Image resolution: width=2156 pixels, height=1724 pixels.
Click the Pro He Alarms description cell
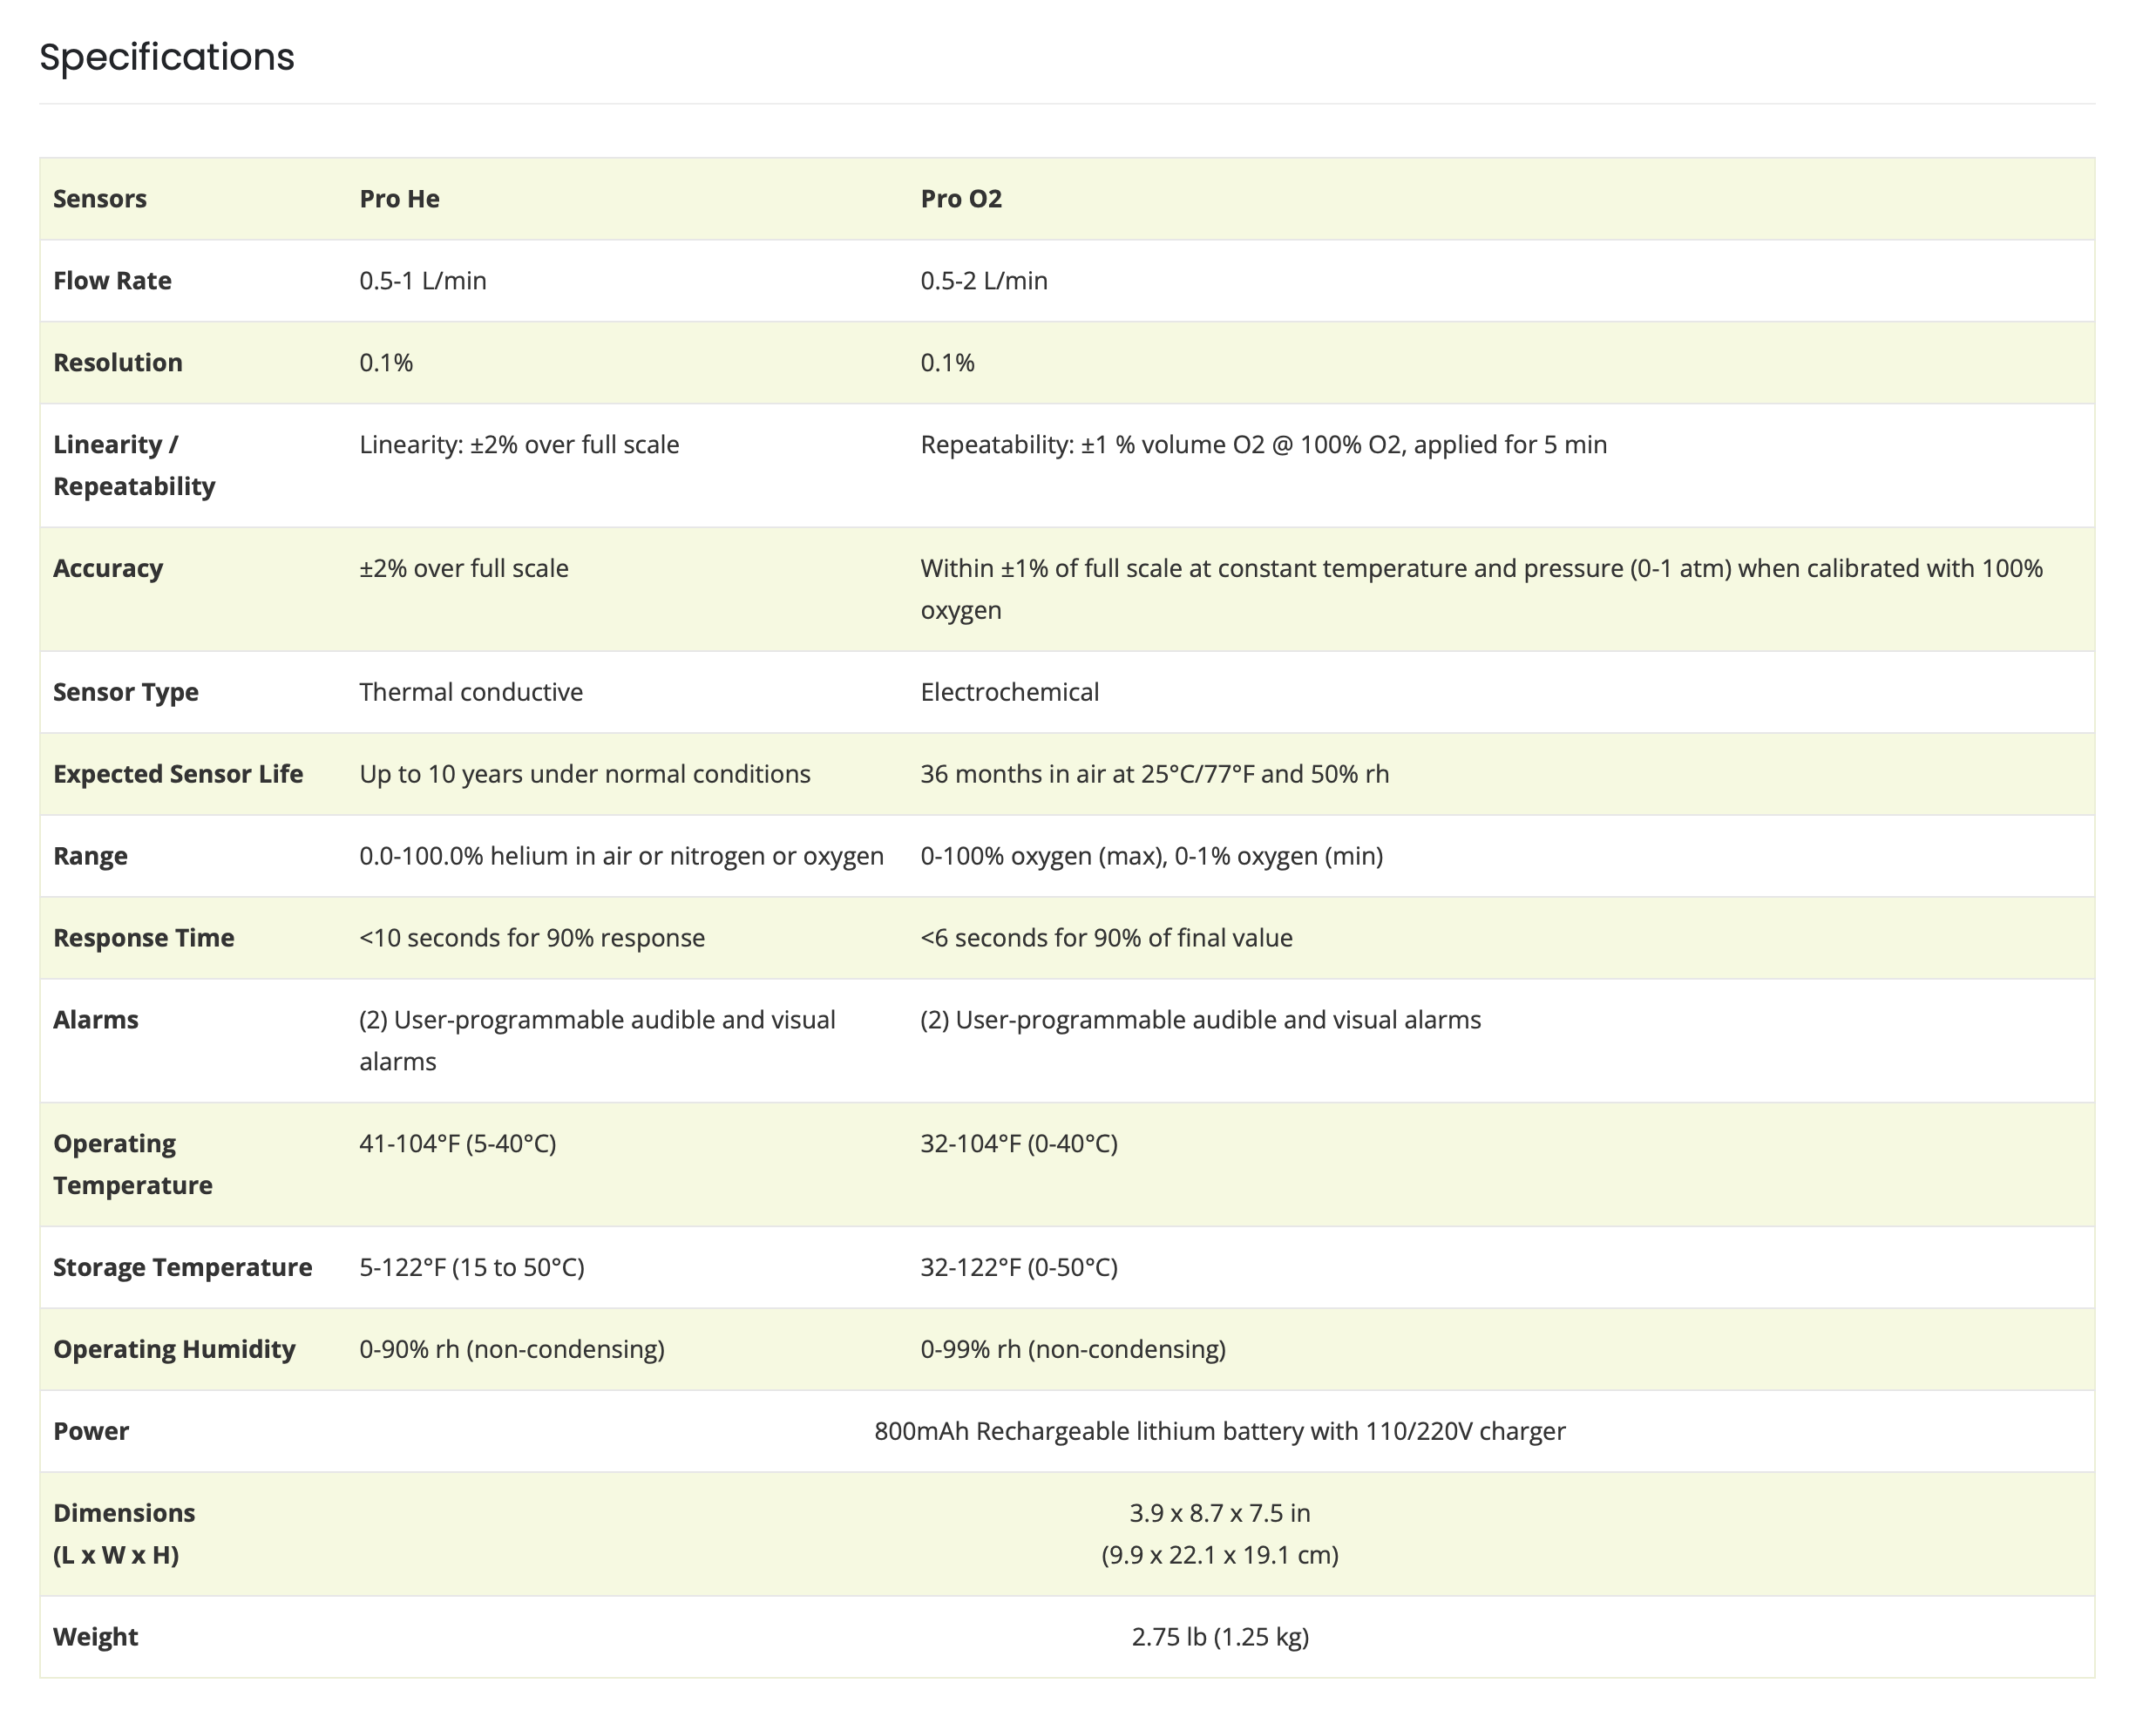(597, 1040)
